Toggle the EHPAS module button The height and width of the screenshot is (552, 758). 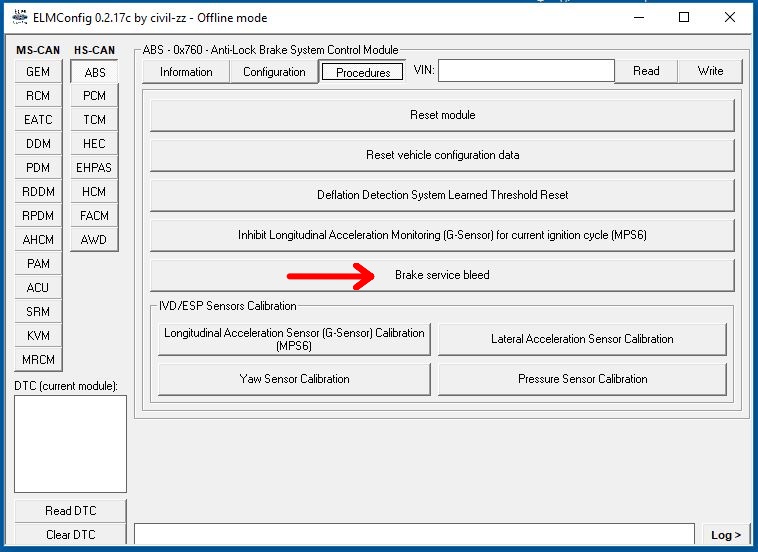point(95,168)
